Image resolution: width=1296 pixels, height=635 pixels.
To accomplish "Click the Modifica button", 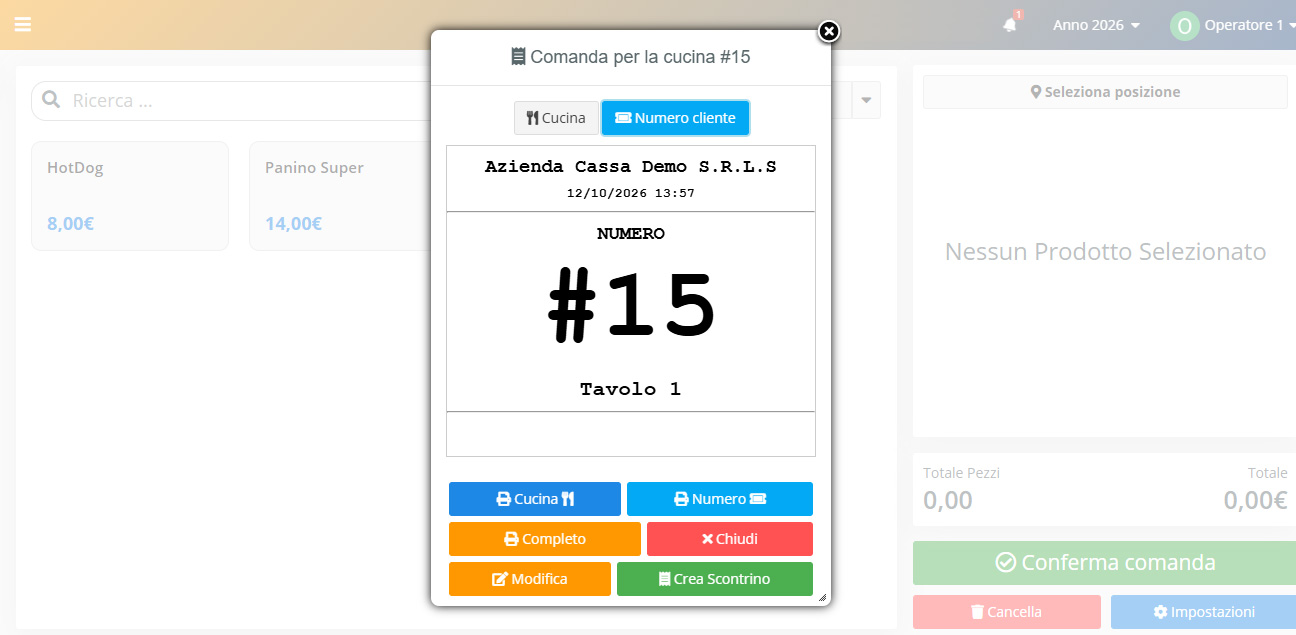I will pyautogui.click(x=530, y=579).
